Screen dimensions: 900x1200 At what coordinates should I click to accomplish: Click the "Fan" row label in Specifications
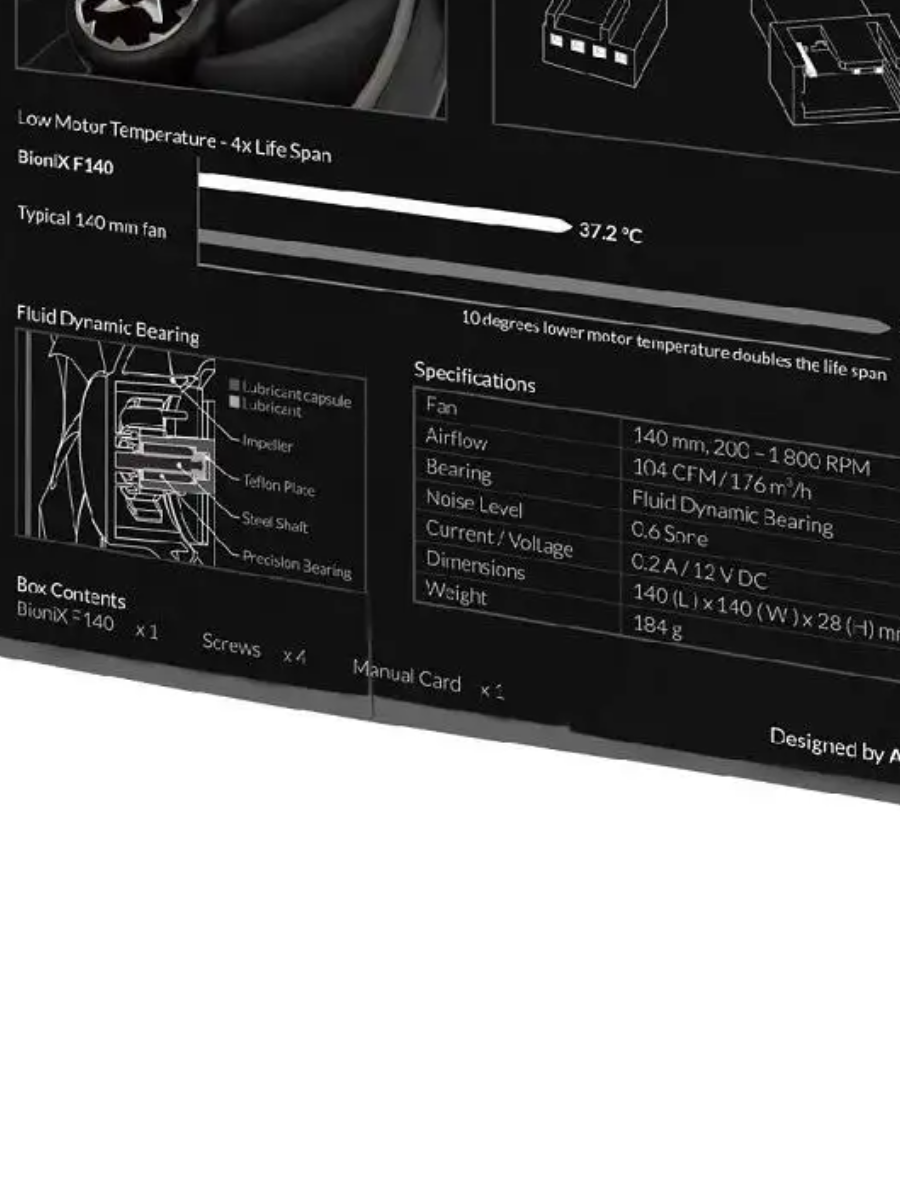tap(441, 405)
